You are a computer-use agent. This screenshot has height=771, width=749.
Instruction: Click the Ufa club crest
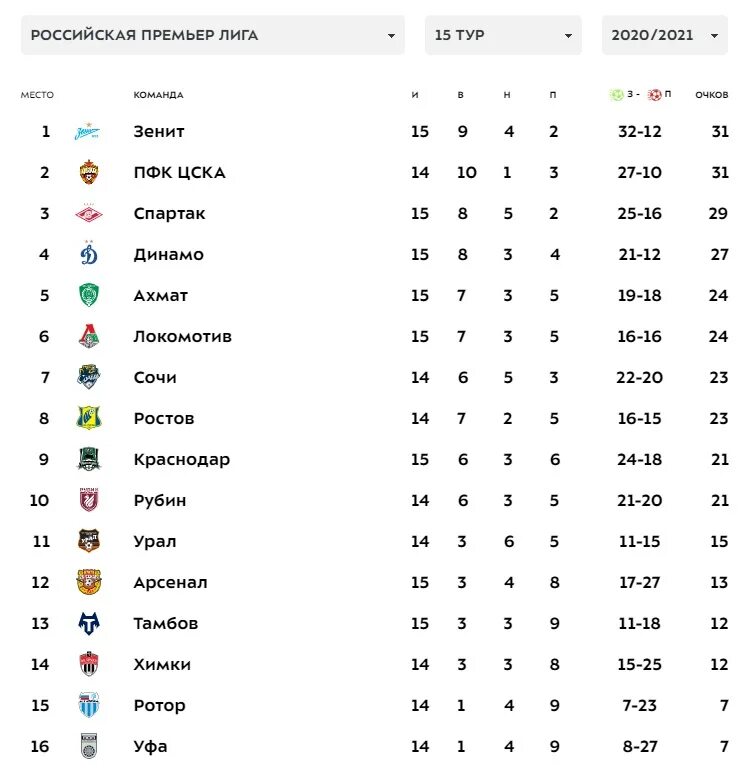tap(89, 746)
